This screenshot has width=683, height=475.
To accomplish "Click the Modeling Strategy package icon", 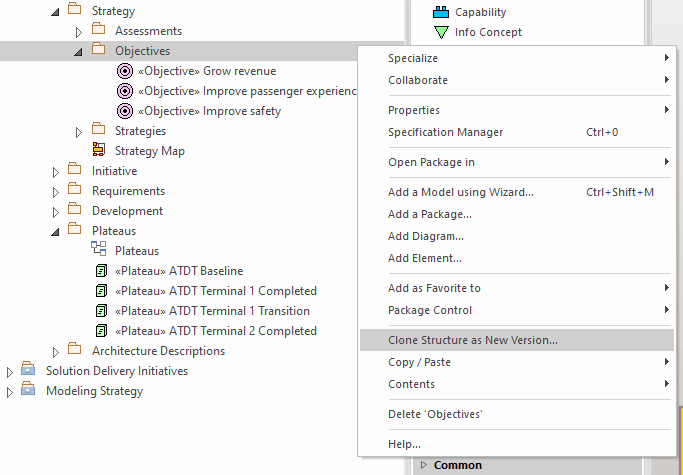I will click(x=29, y=391).
